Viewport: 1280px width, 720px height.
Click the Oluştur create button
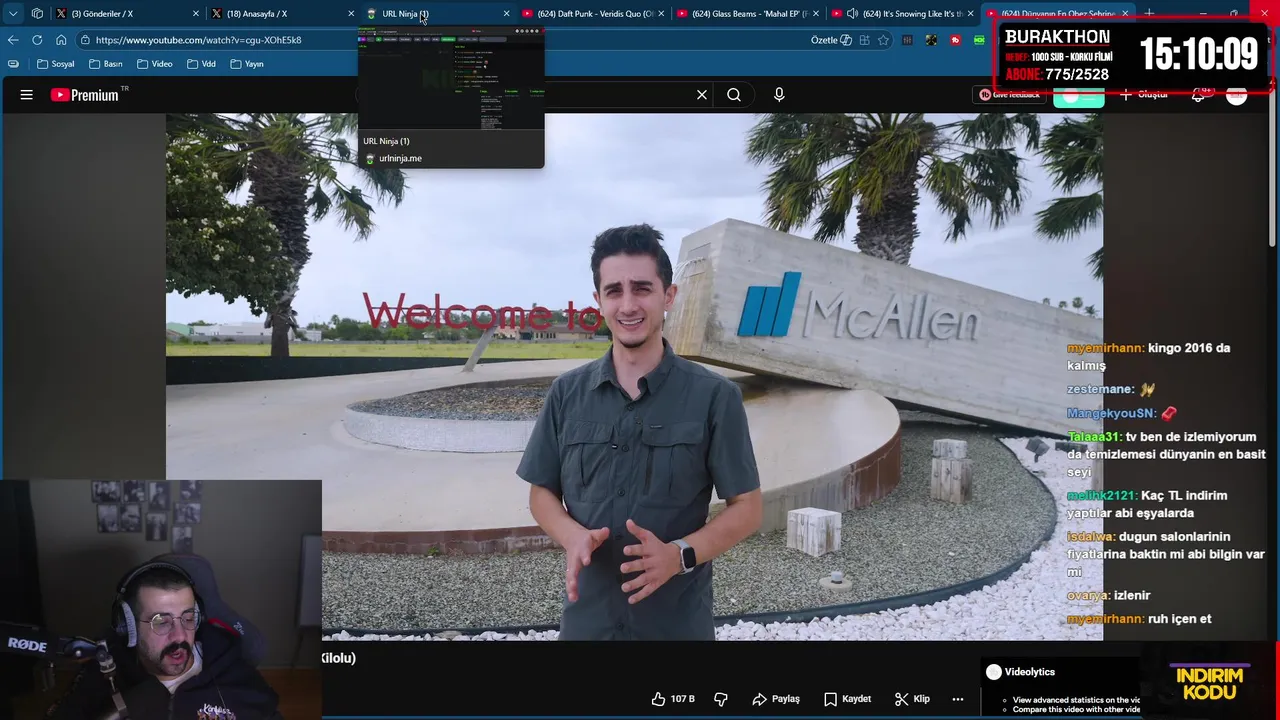pyautogui.click(x=1144, y=95)
